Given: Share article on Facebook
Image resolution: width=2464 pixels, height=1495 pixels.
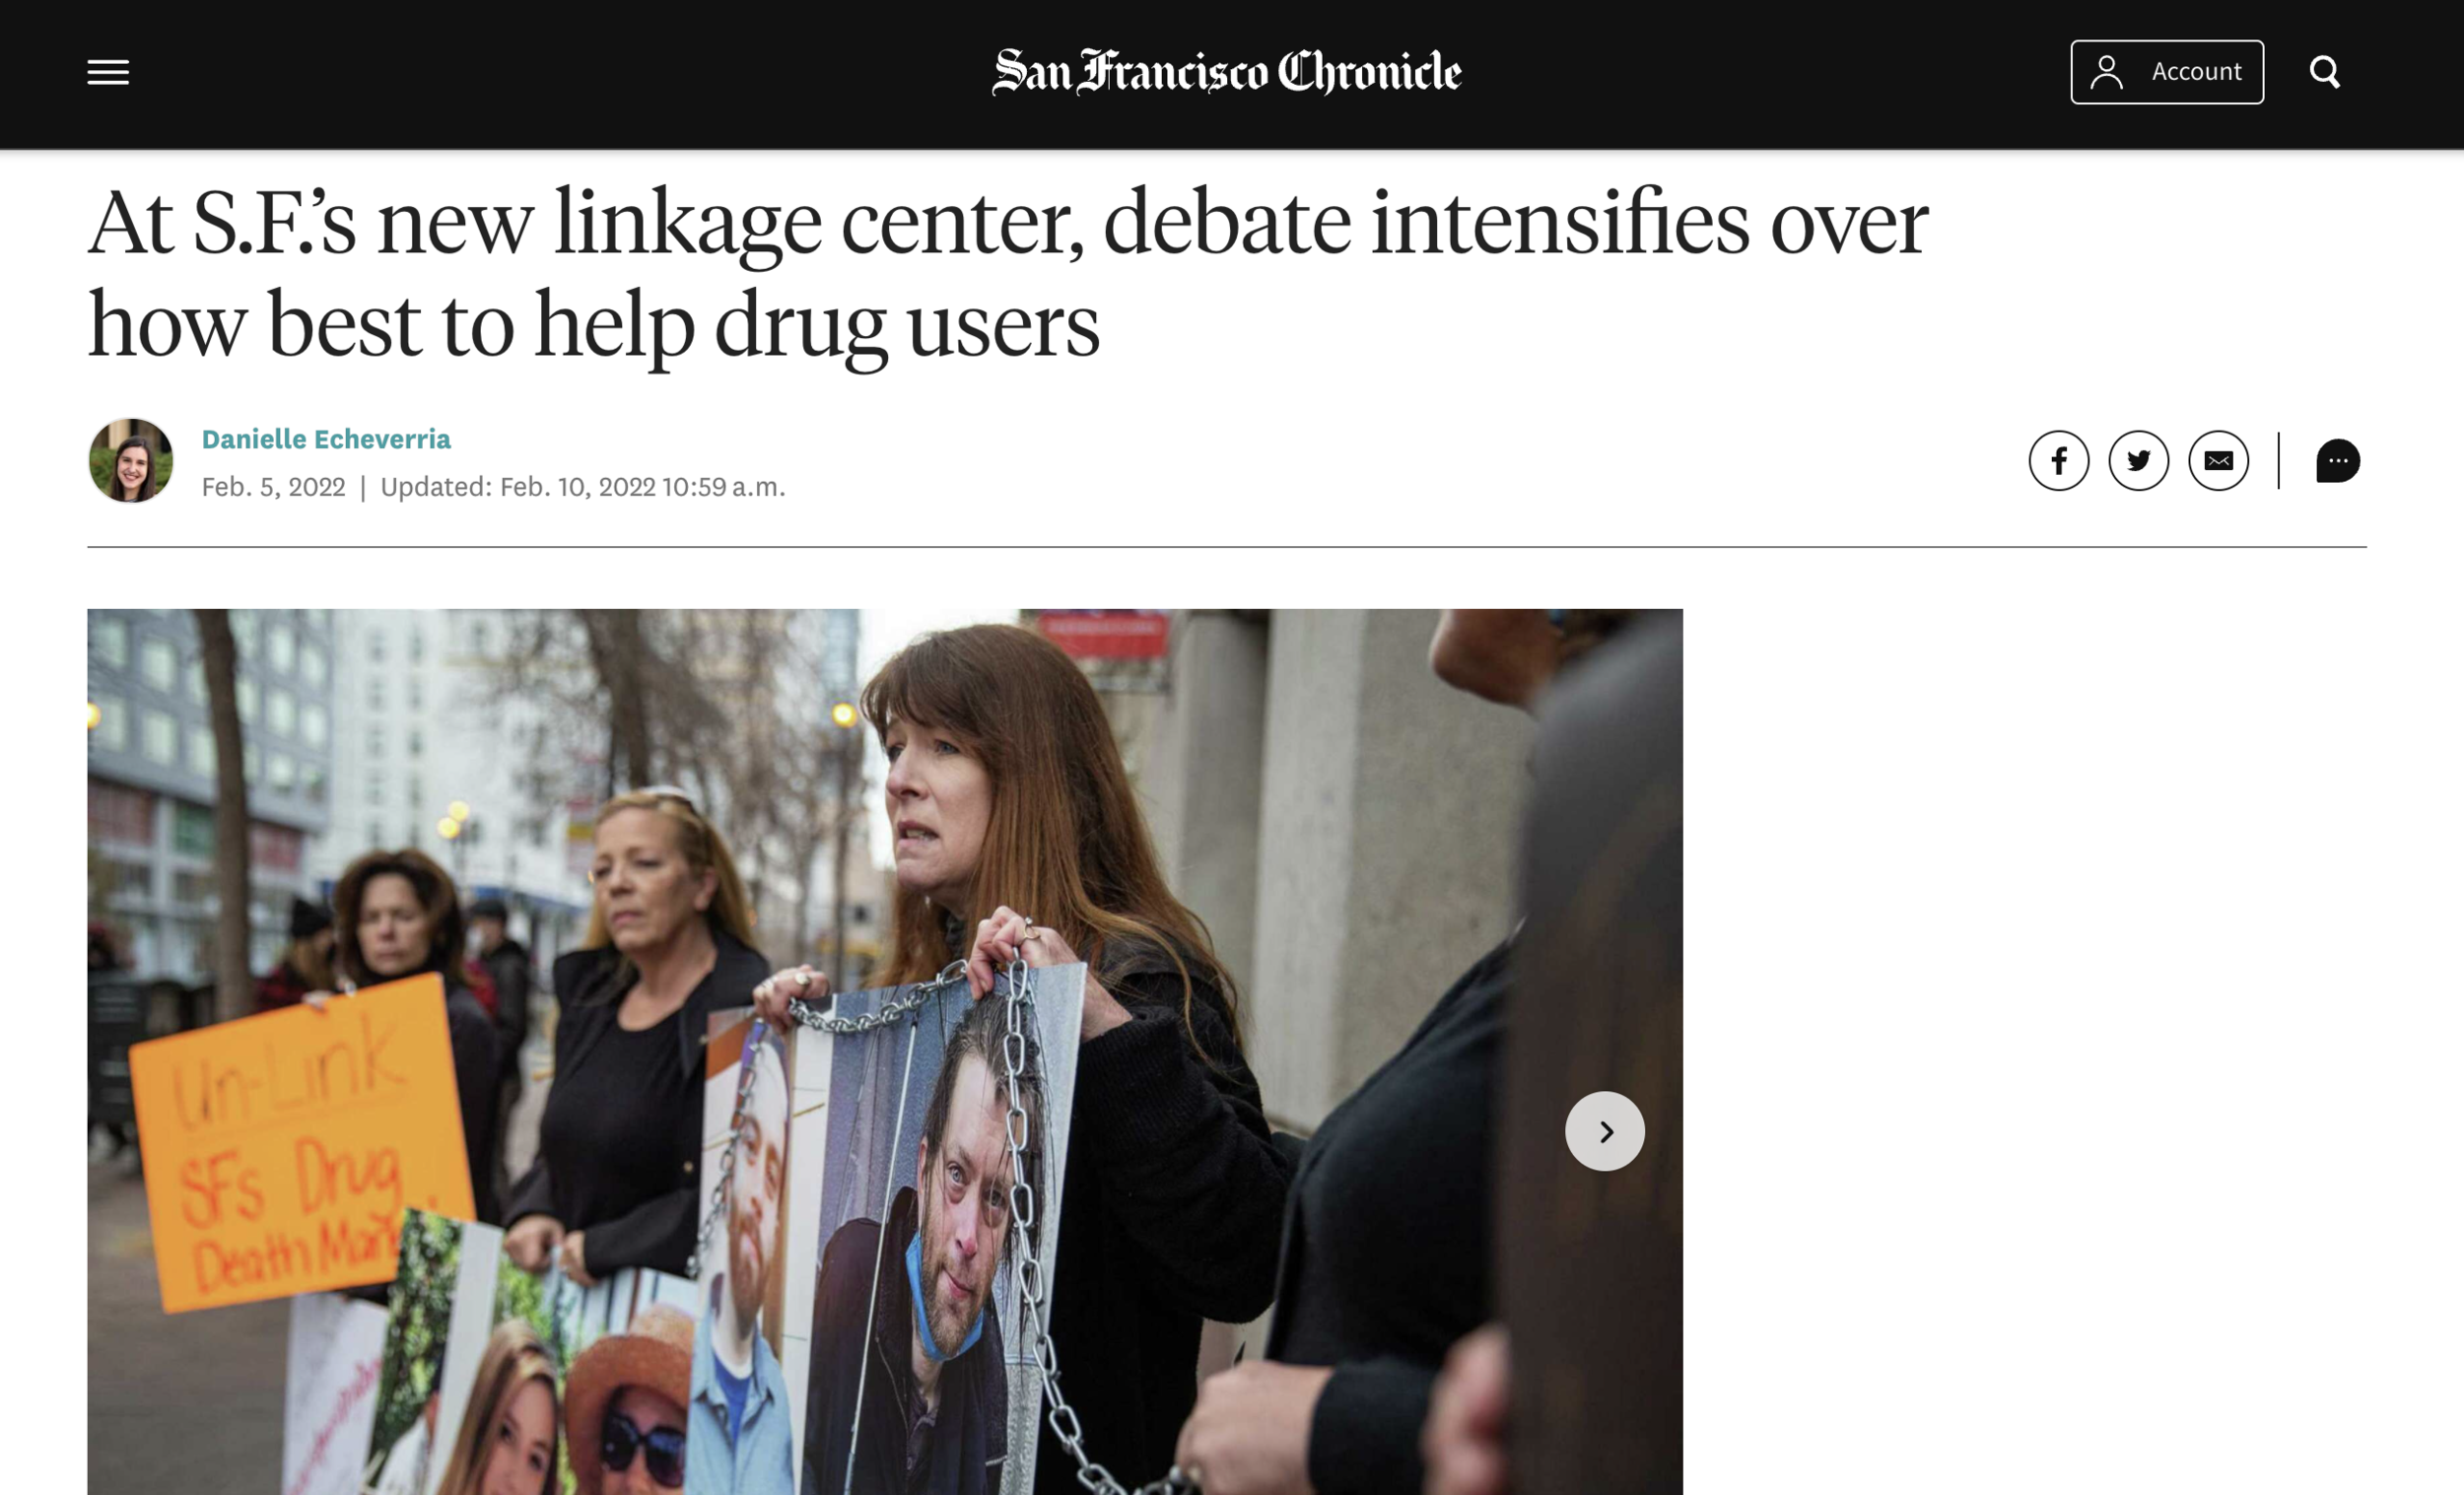Looking at the screenshot, I should 2059,461.
